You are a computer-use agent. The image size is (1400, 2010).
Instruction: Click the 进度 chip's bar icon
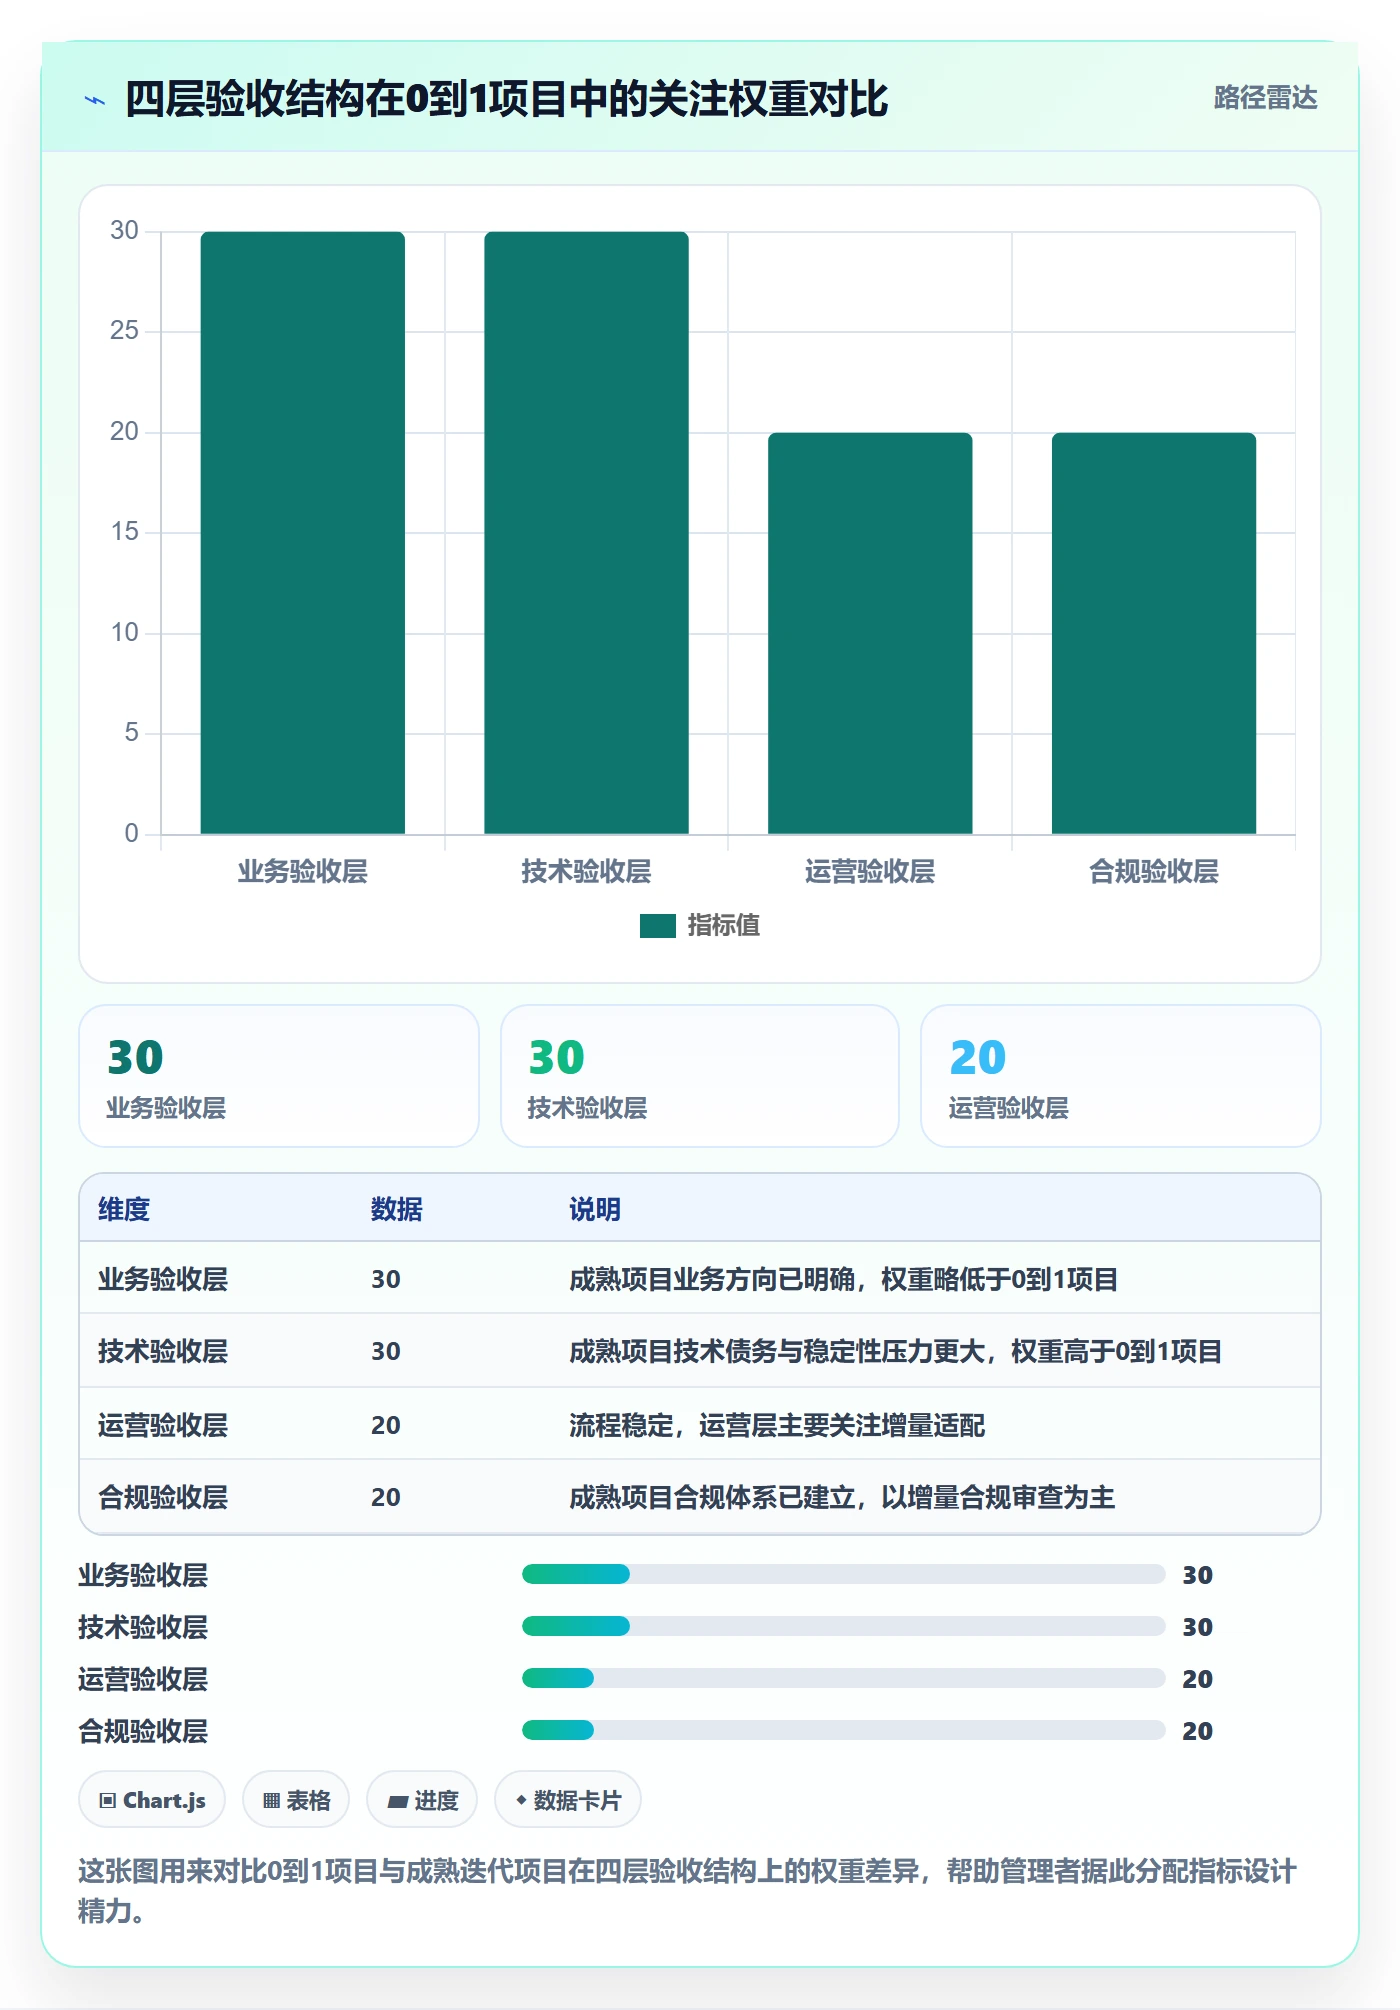coord(397,1802)
